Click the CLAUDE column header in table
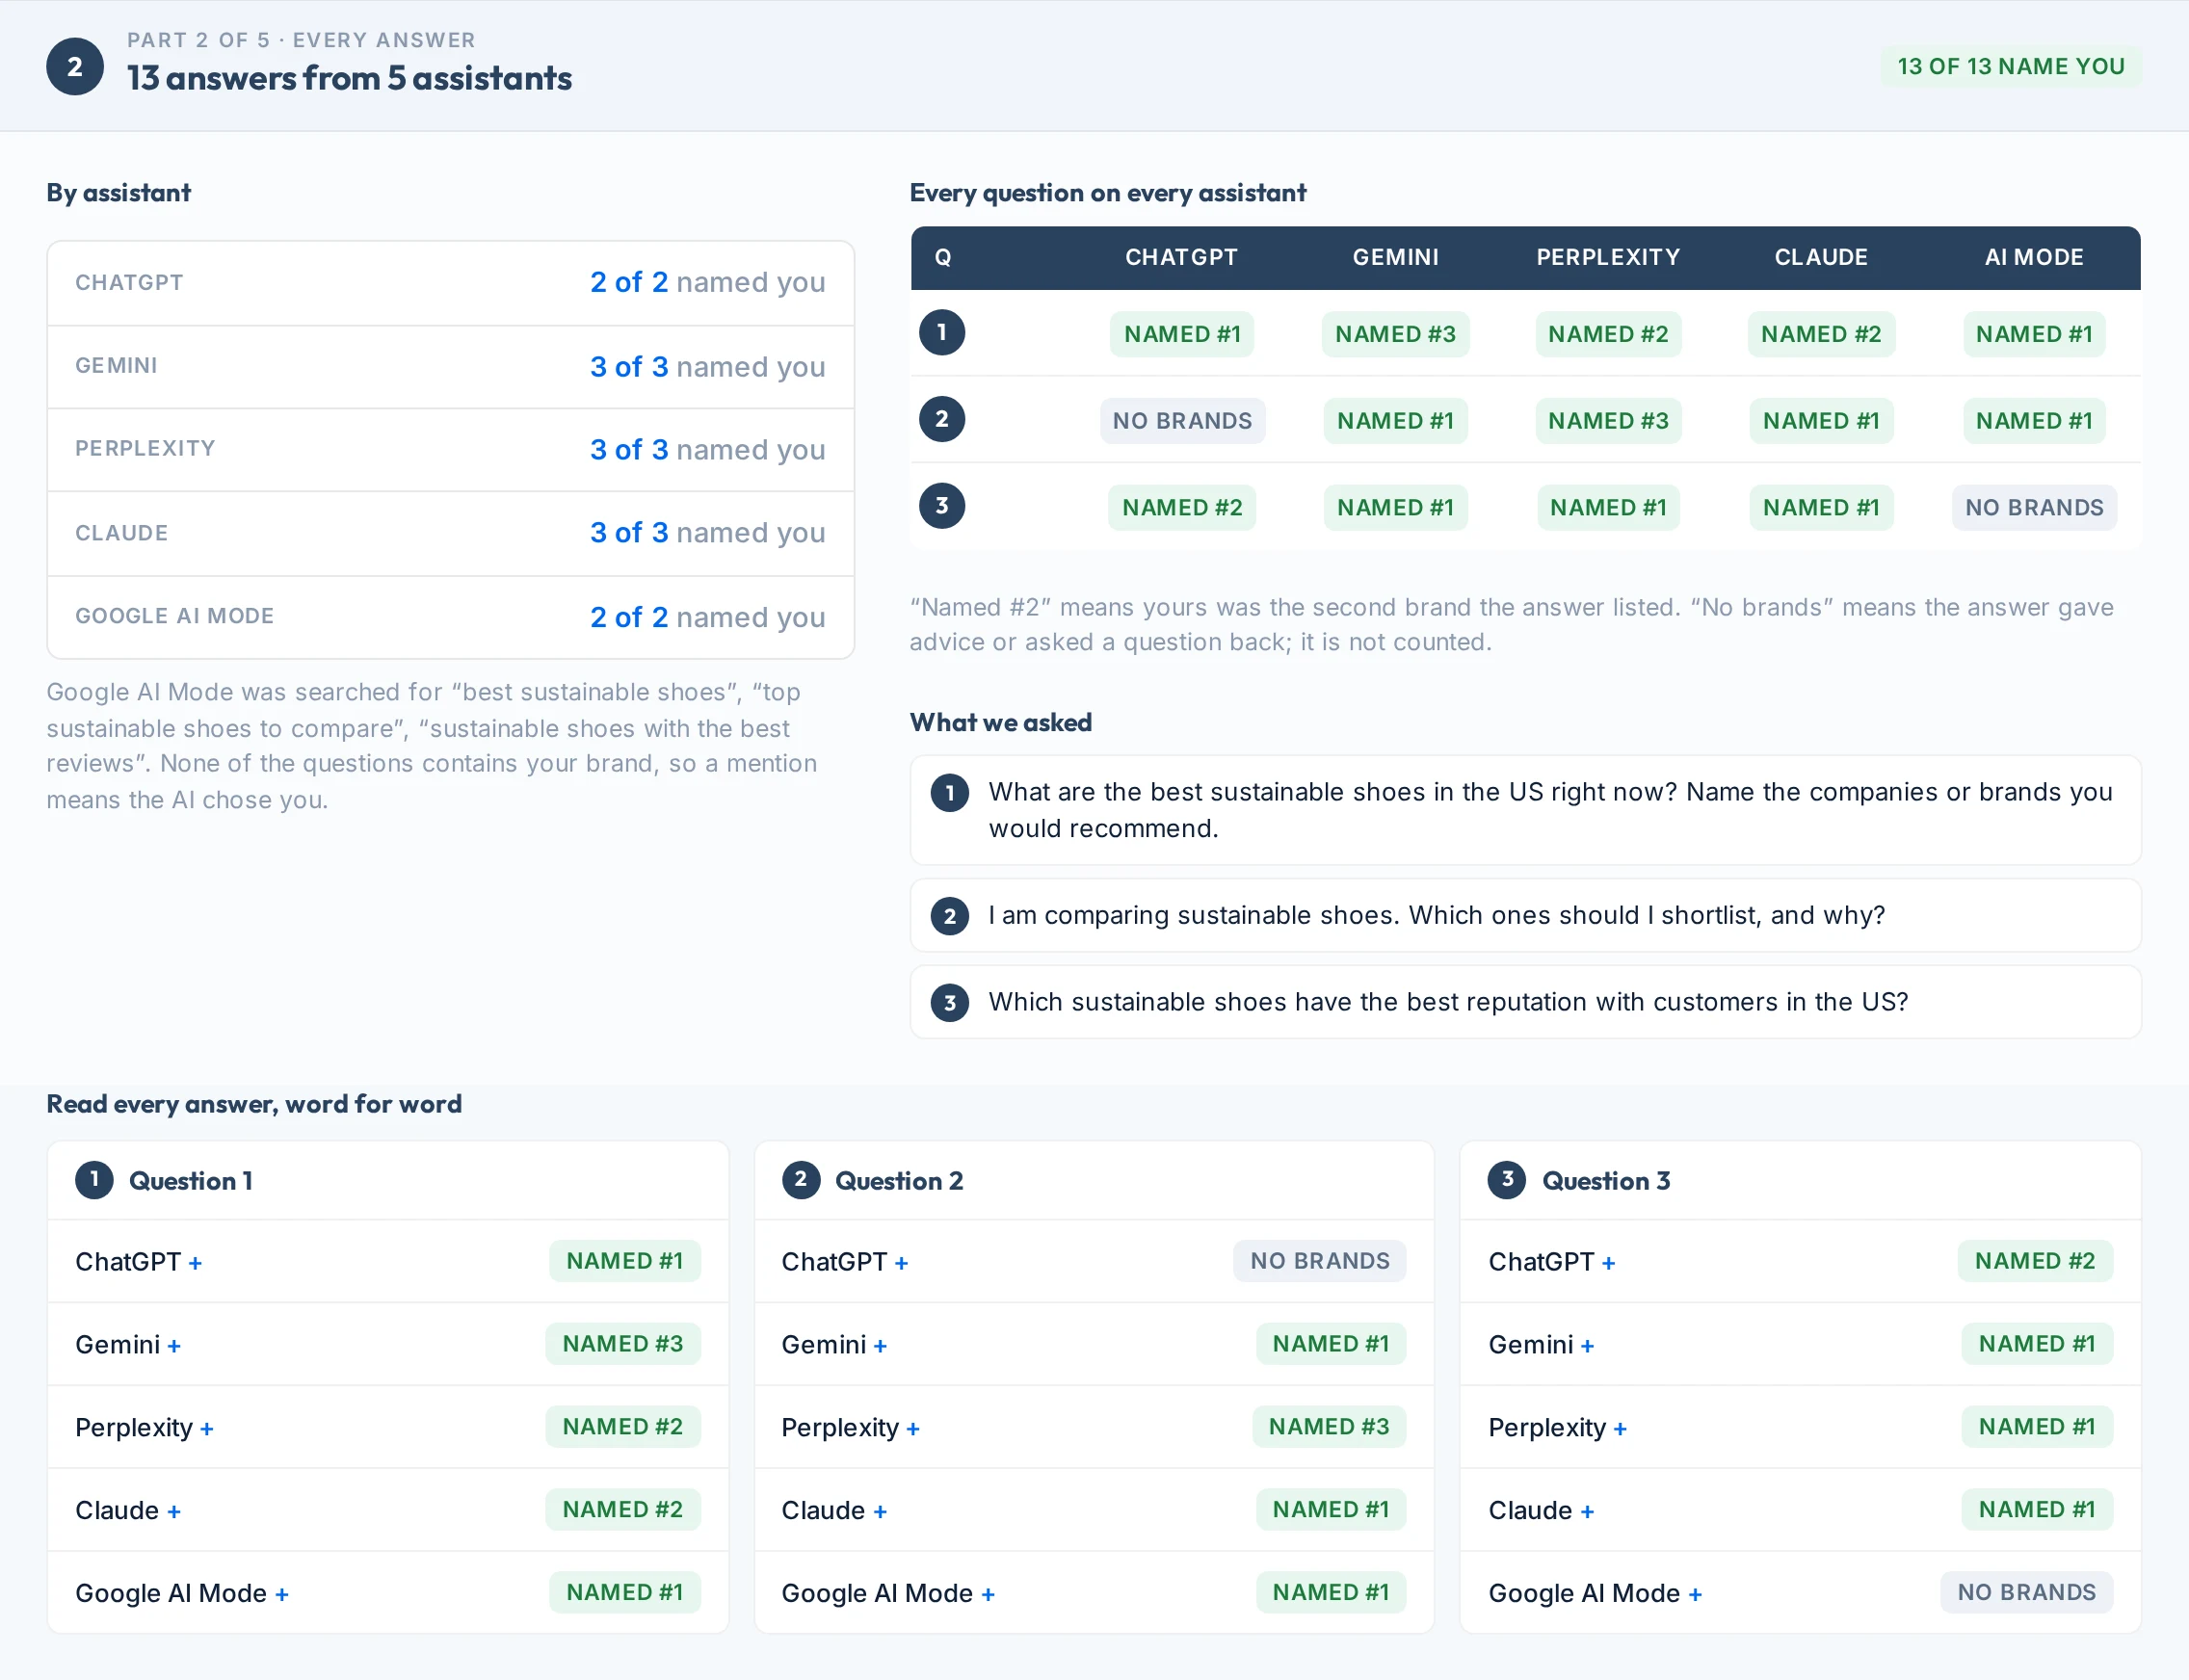Image resolution: width=2189 pixels, height=1680 pixels. [1821, 258]
